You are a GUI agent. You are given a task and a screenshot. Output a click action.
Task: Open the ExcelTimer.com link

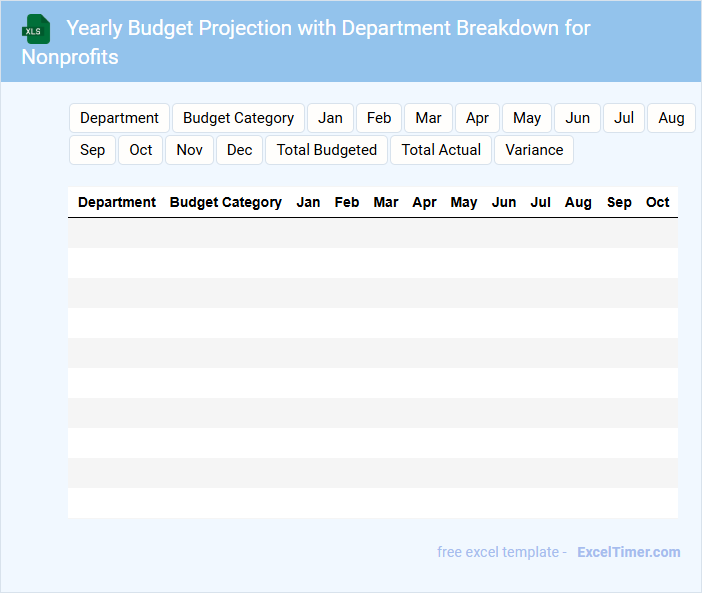(628, 552)
